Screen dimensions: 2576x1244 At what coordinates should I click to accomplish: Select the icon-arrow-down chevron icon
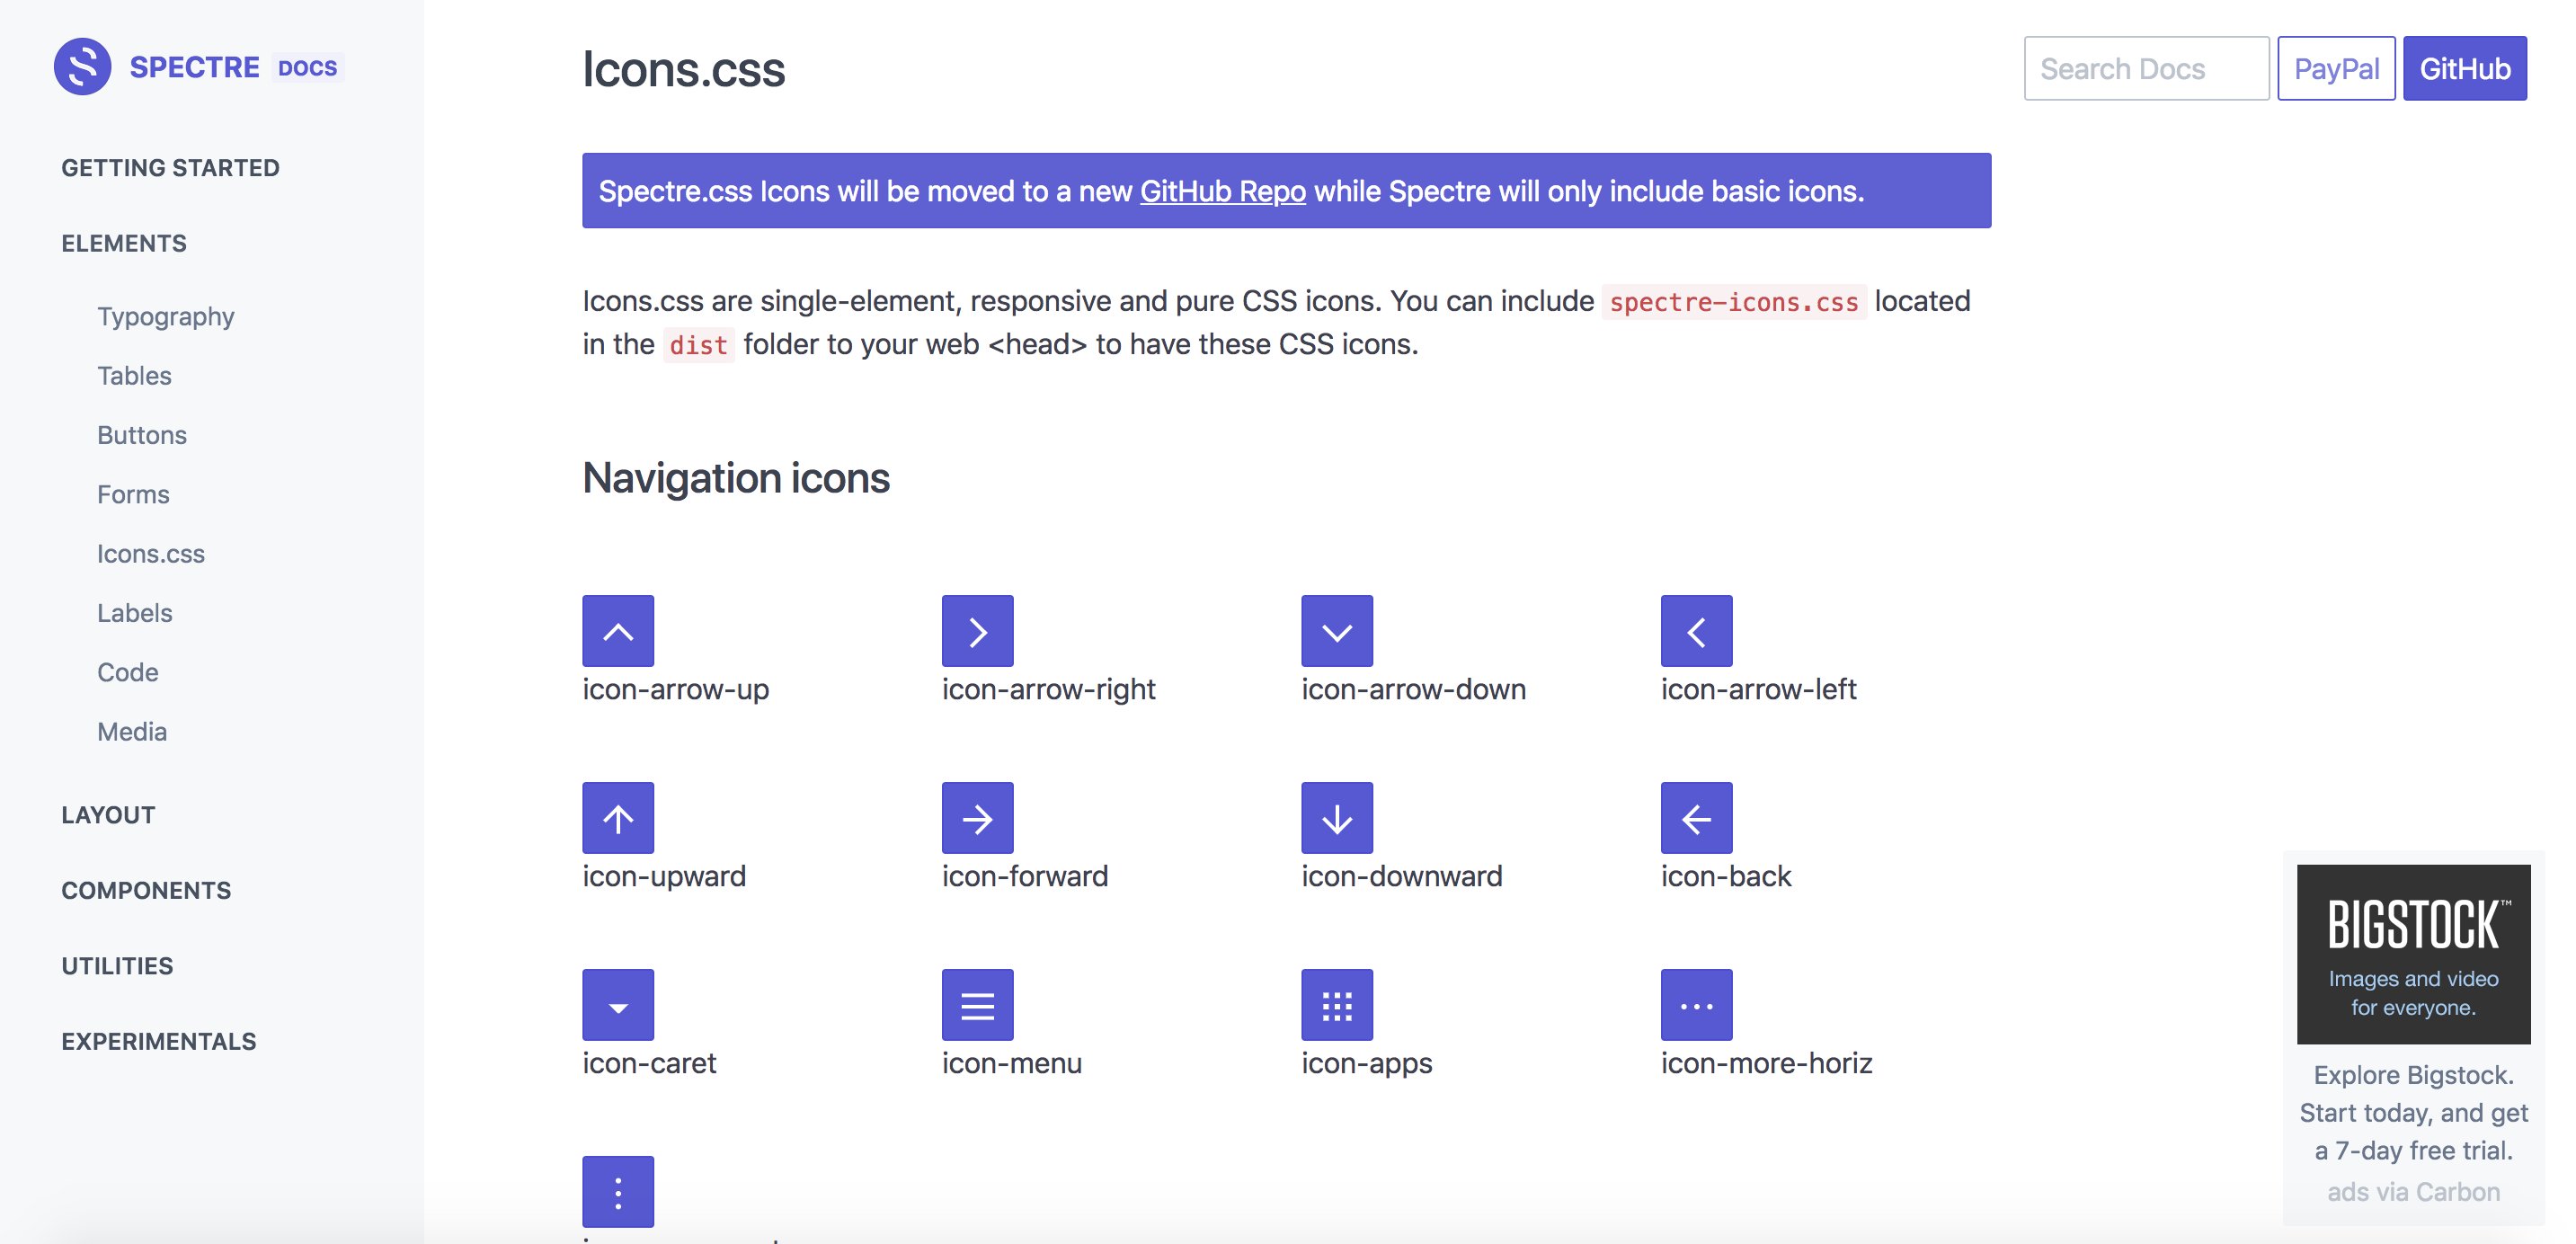pyautogui.click(x=1337, y=631)
